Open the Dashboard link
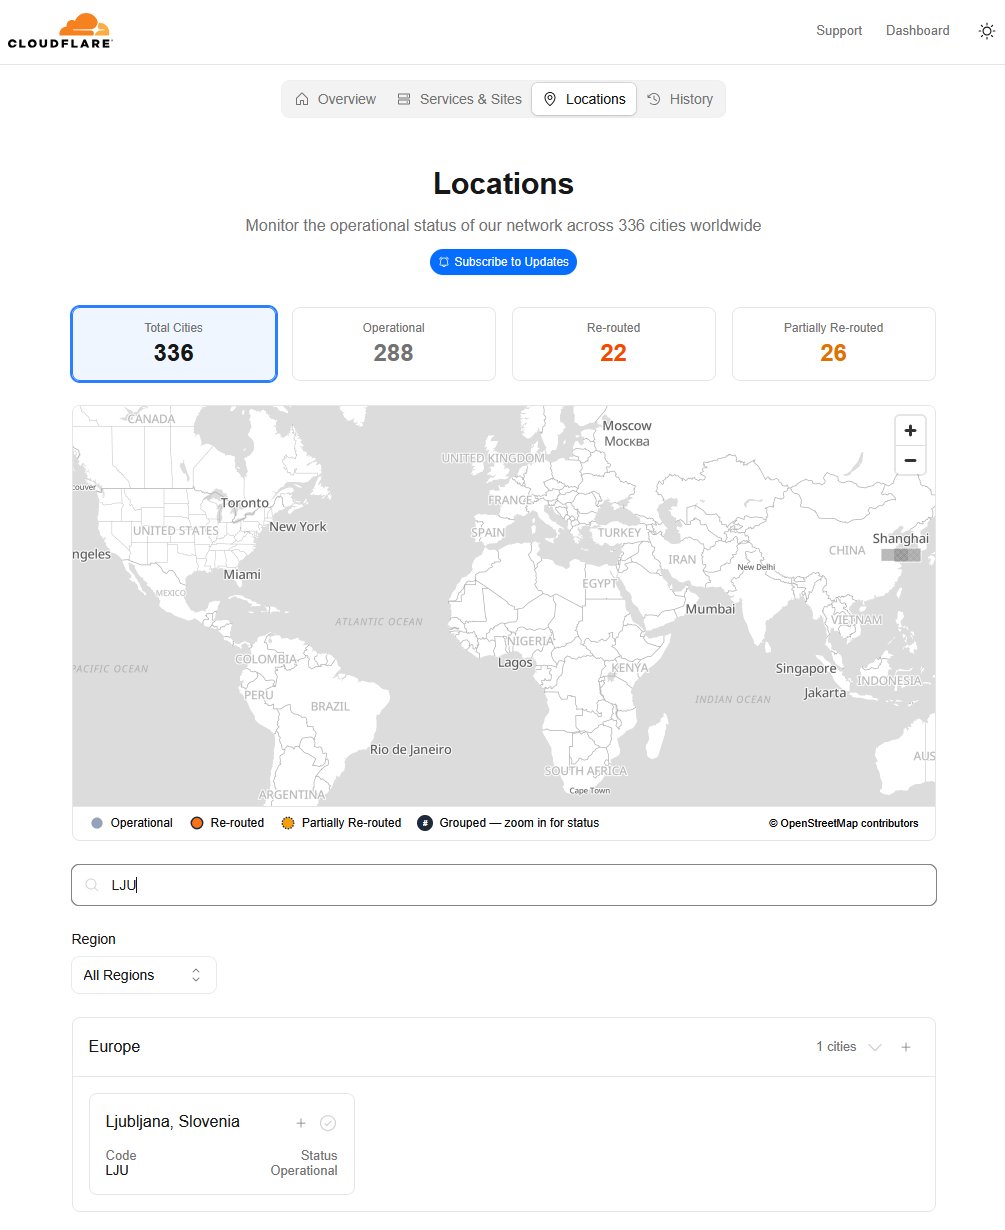This screenshot has width=1005, height=1230. (917, 31)
